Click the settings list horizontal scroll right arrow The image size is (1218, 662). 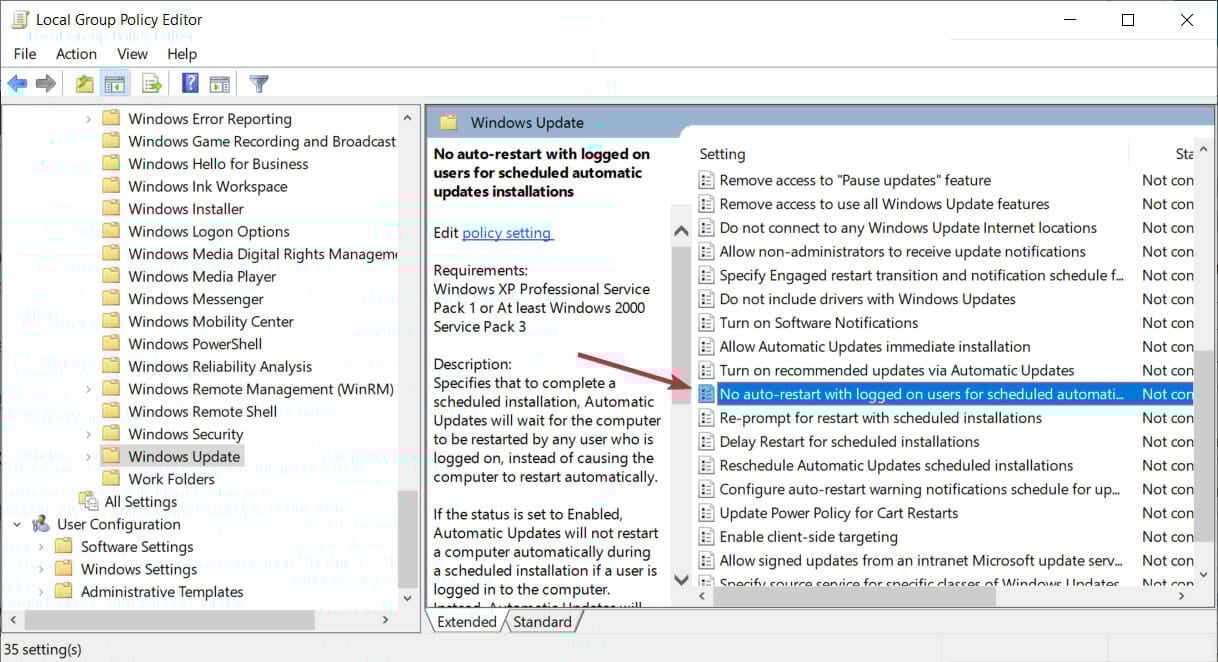point(1182,595)
